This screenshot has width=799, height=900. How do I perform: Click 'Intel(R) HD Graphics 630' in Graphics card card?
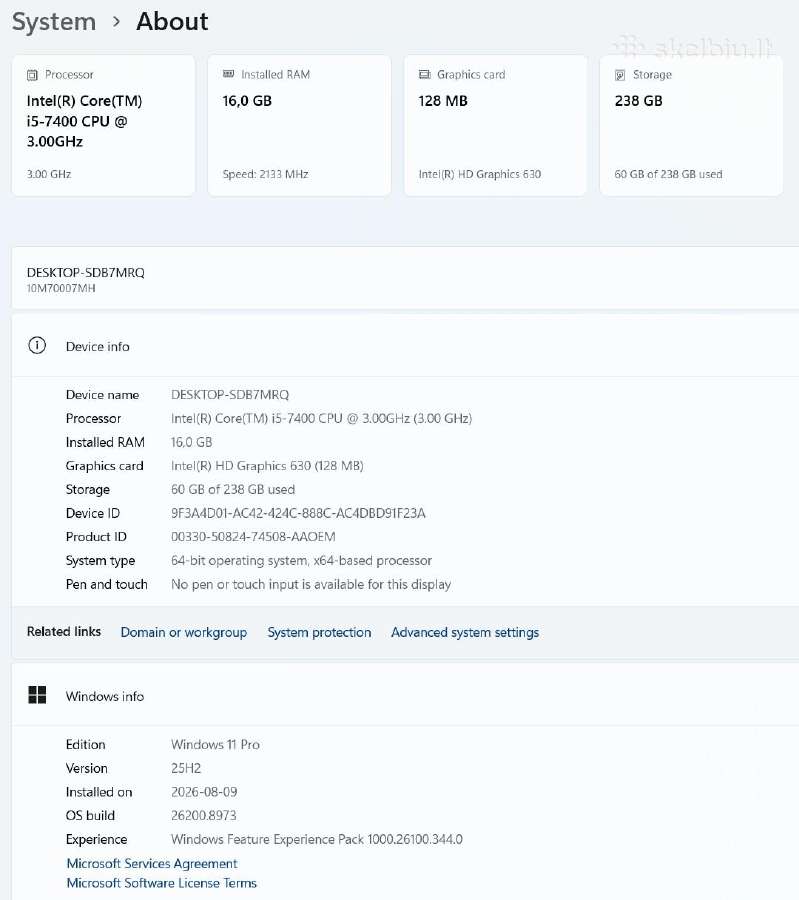tap(480, 174)
